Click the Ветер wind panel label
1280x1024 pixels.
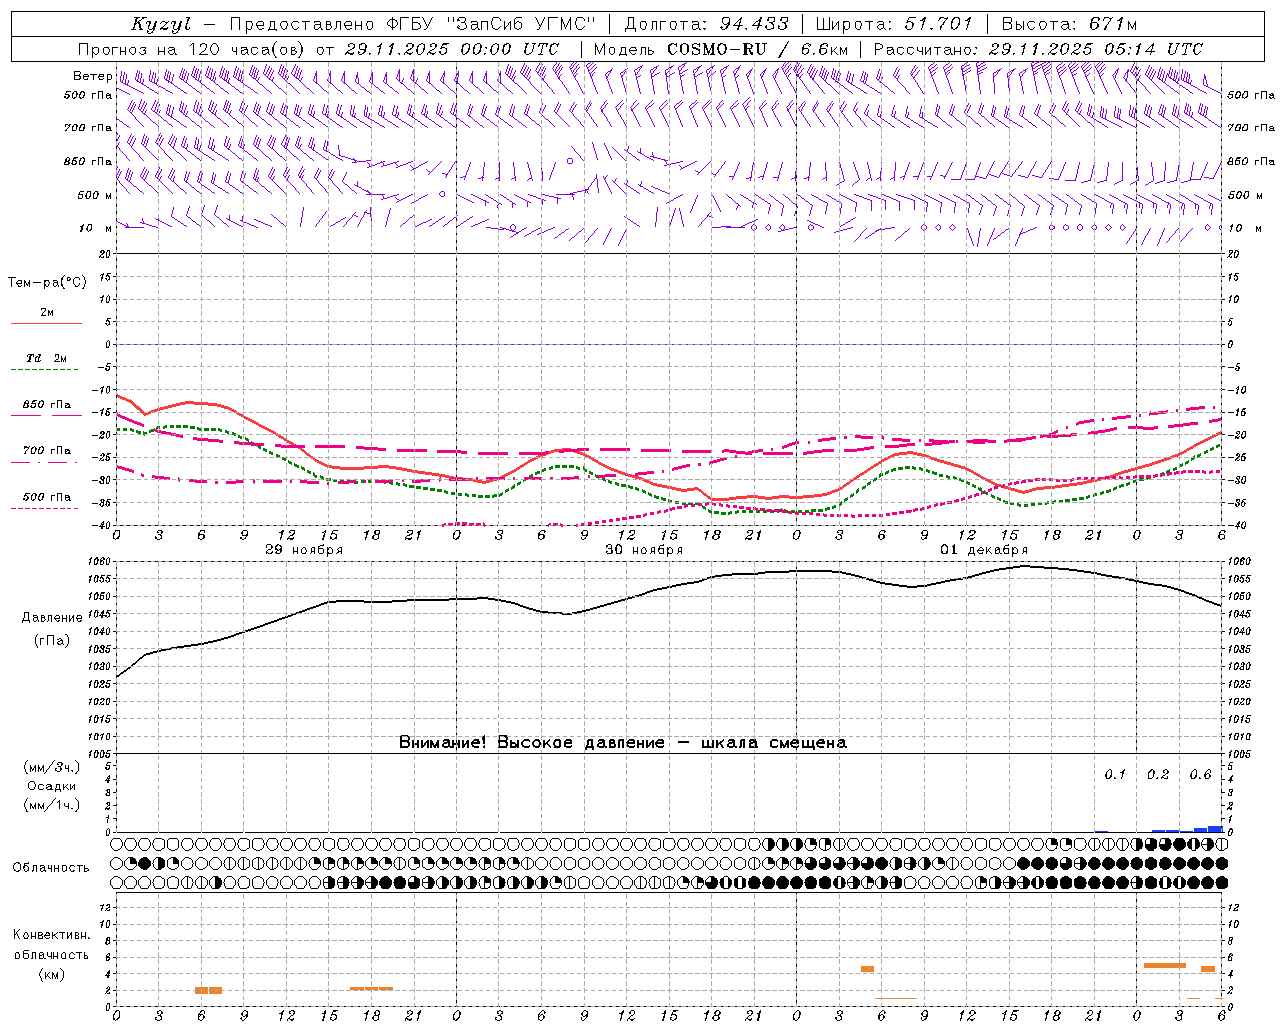coord(93,76)
